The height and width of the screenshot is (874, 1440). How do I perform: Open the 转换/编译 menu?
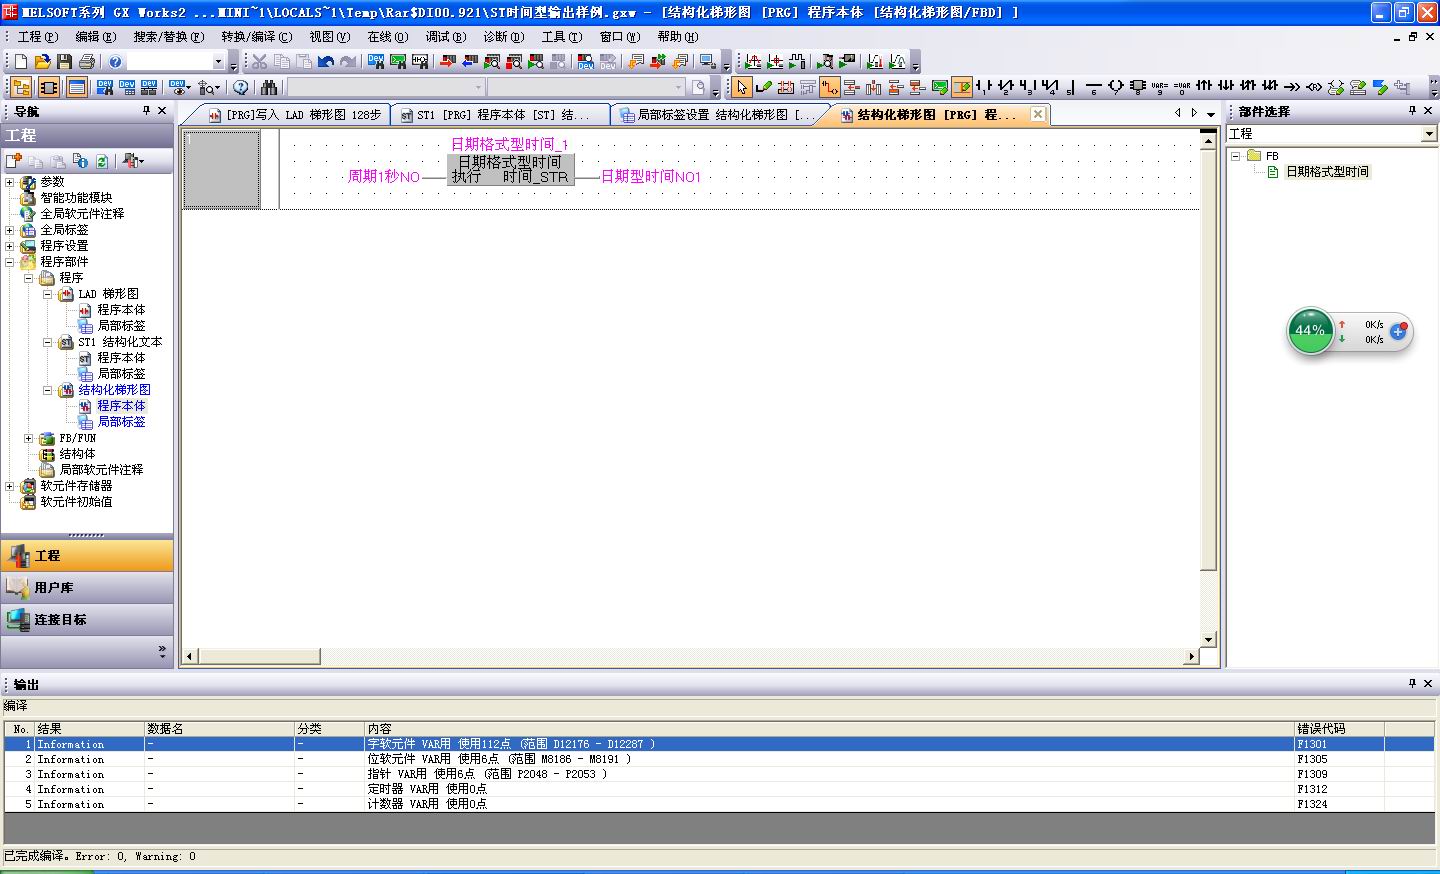pos(256,36)
